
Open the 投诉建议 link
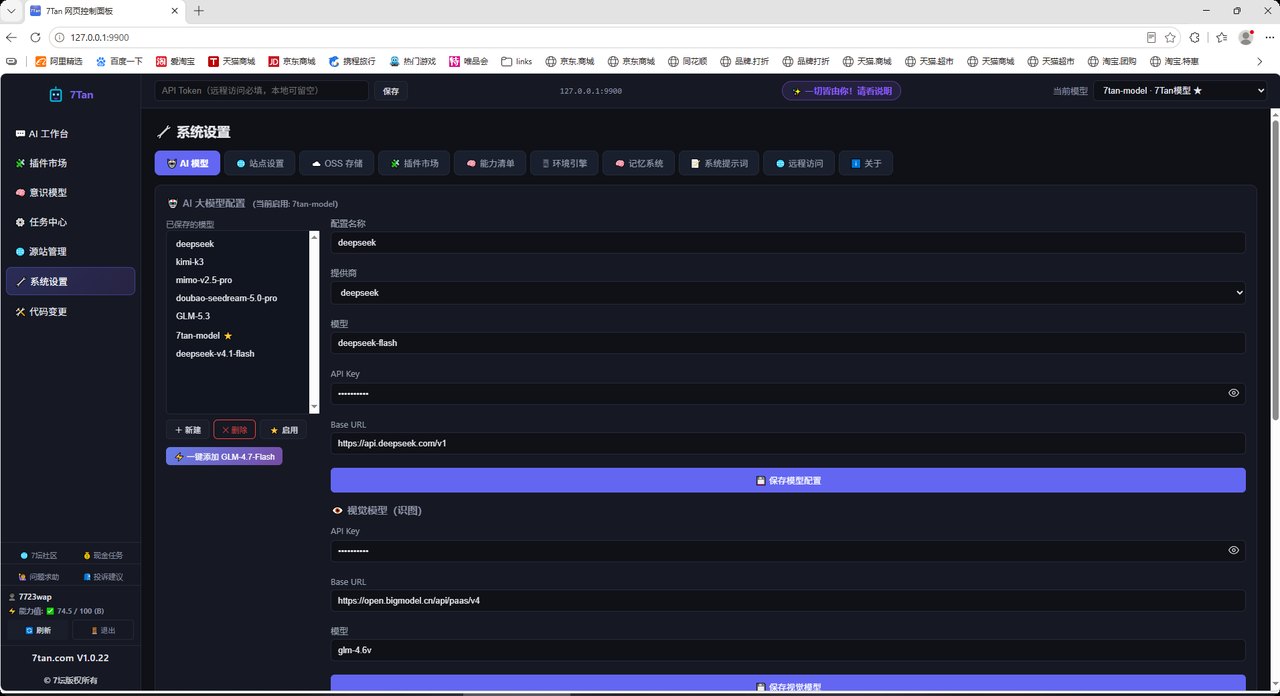103,577
